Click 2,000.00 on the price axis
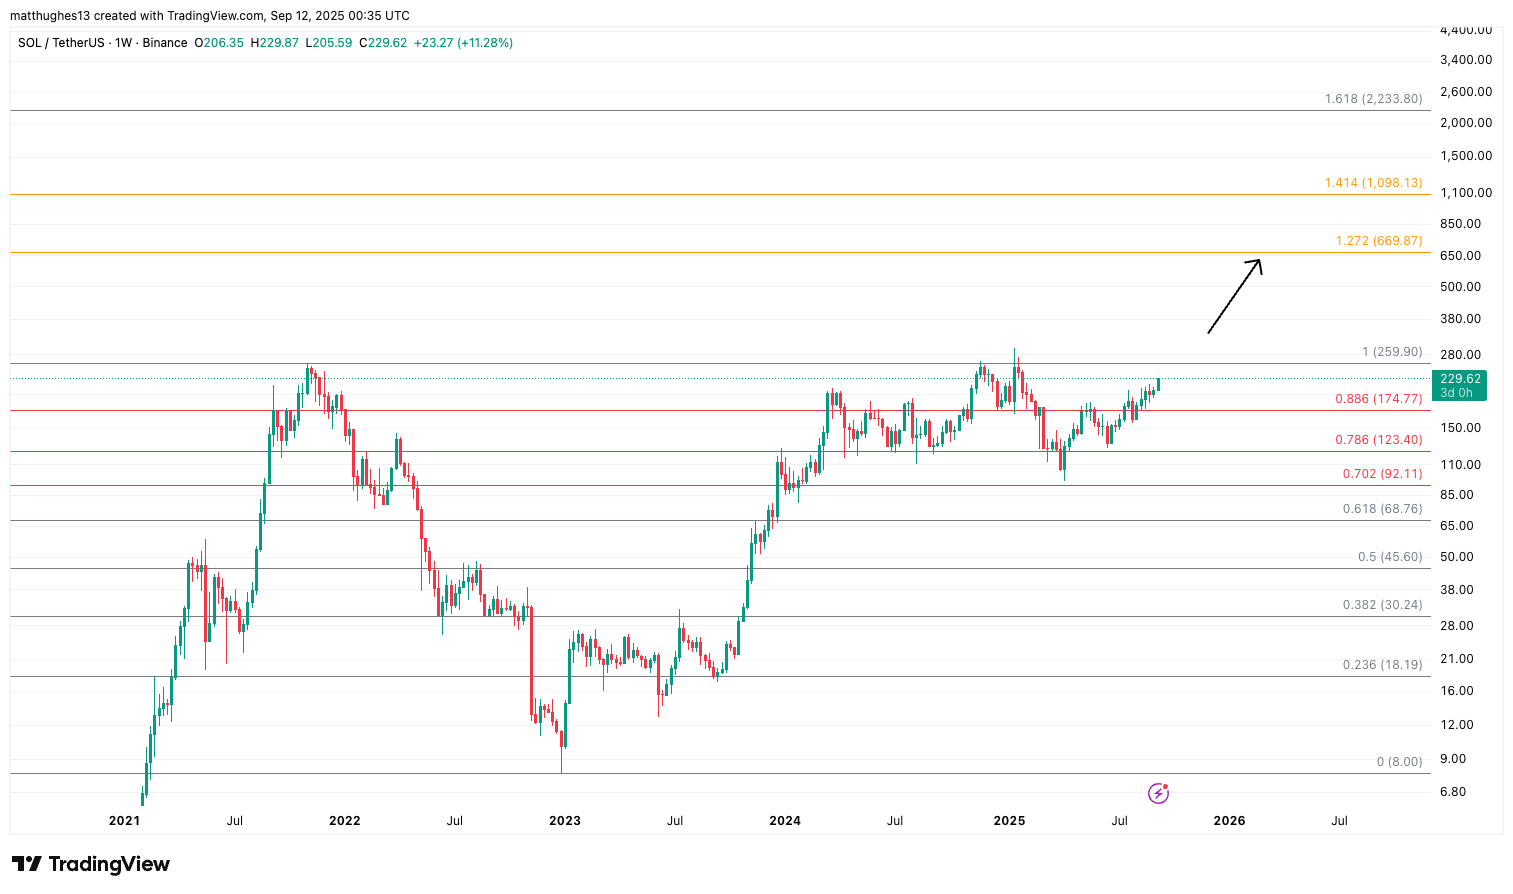Screen dimensions: 1513x894 pyautogui.click(x=1466, y=123)
